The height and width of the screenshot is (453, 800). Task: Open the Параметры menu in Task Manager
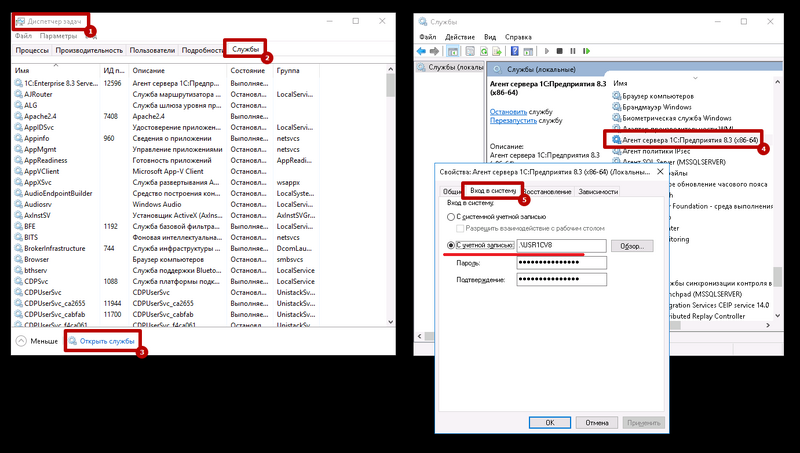(59, 36)
